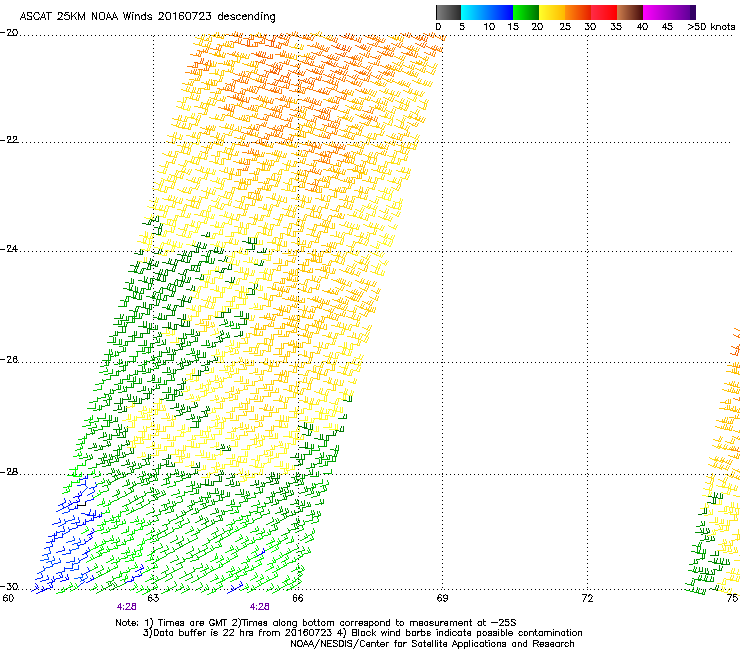Click latitude label '-24'

[9, 249]
